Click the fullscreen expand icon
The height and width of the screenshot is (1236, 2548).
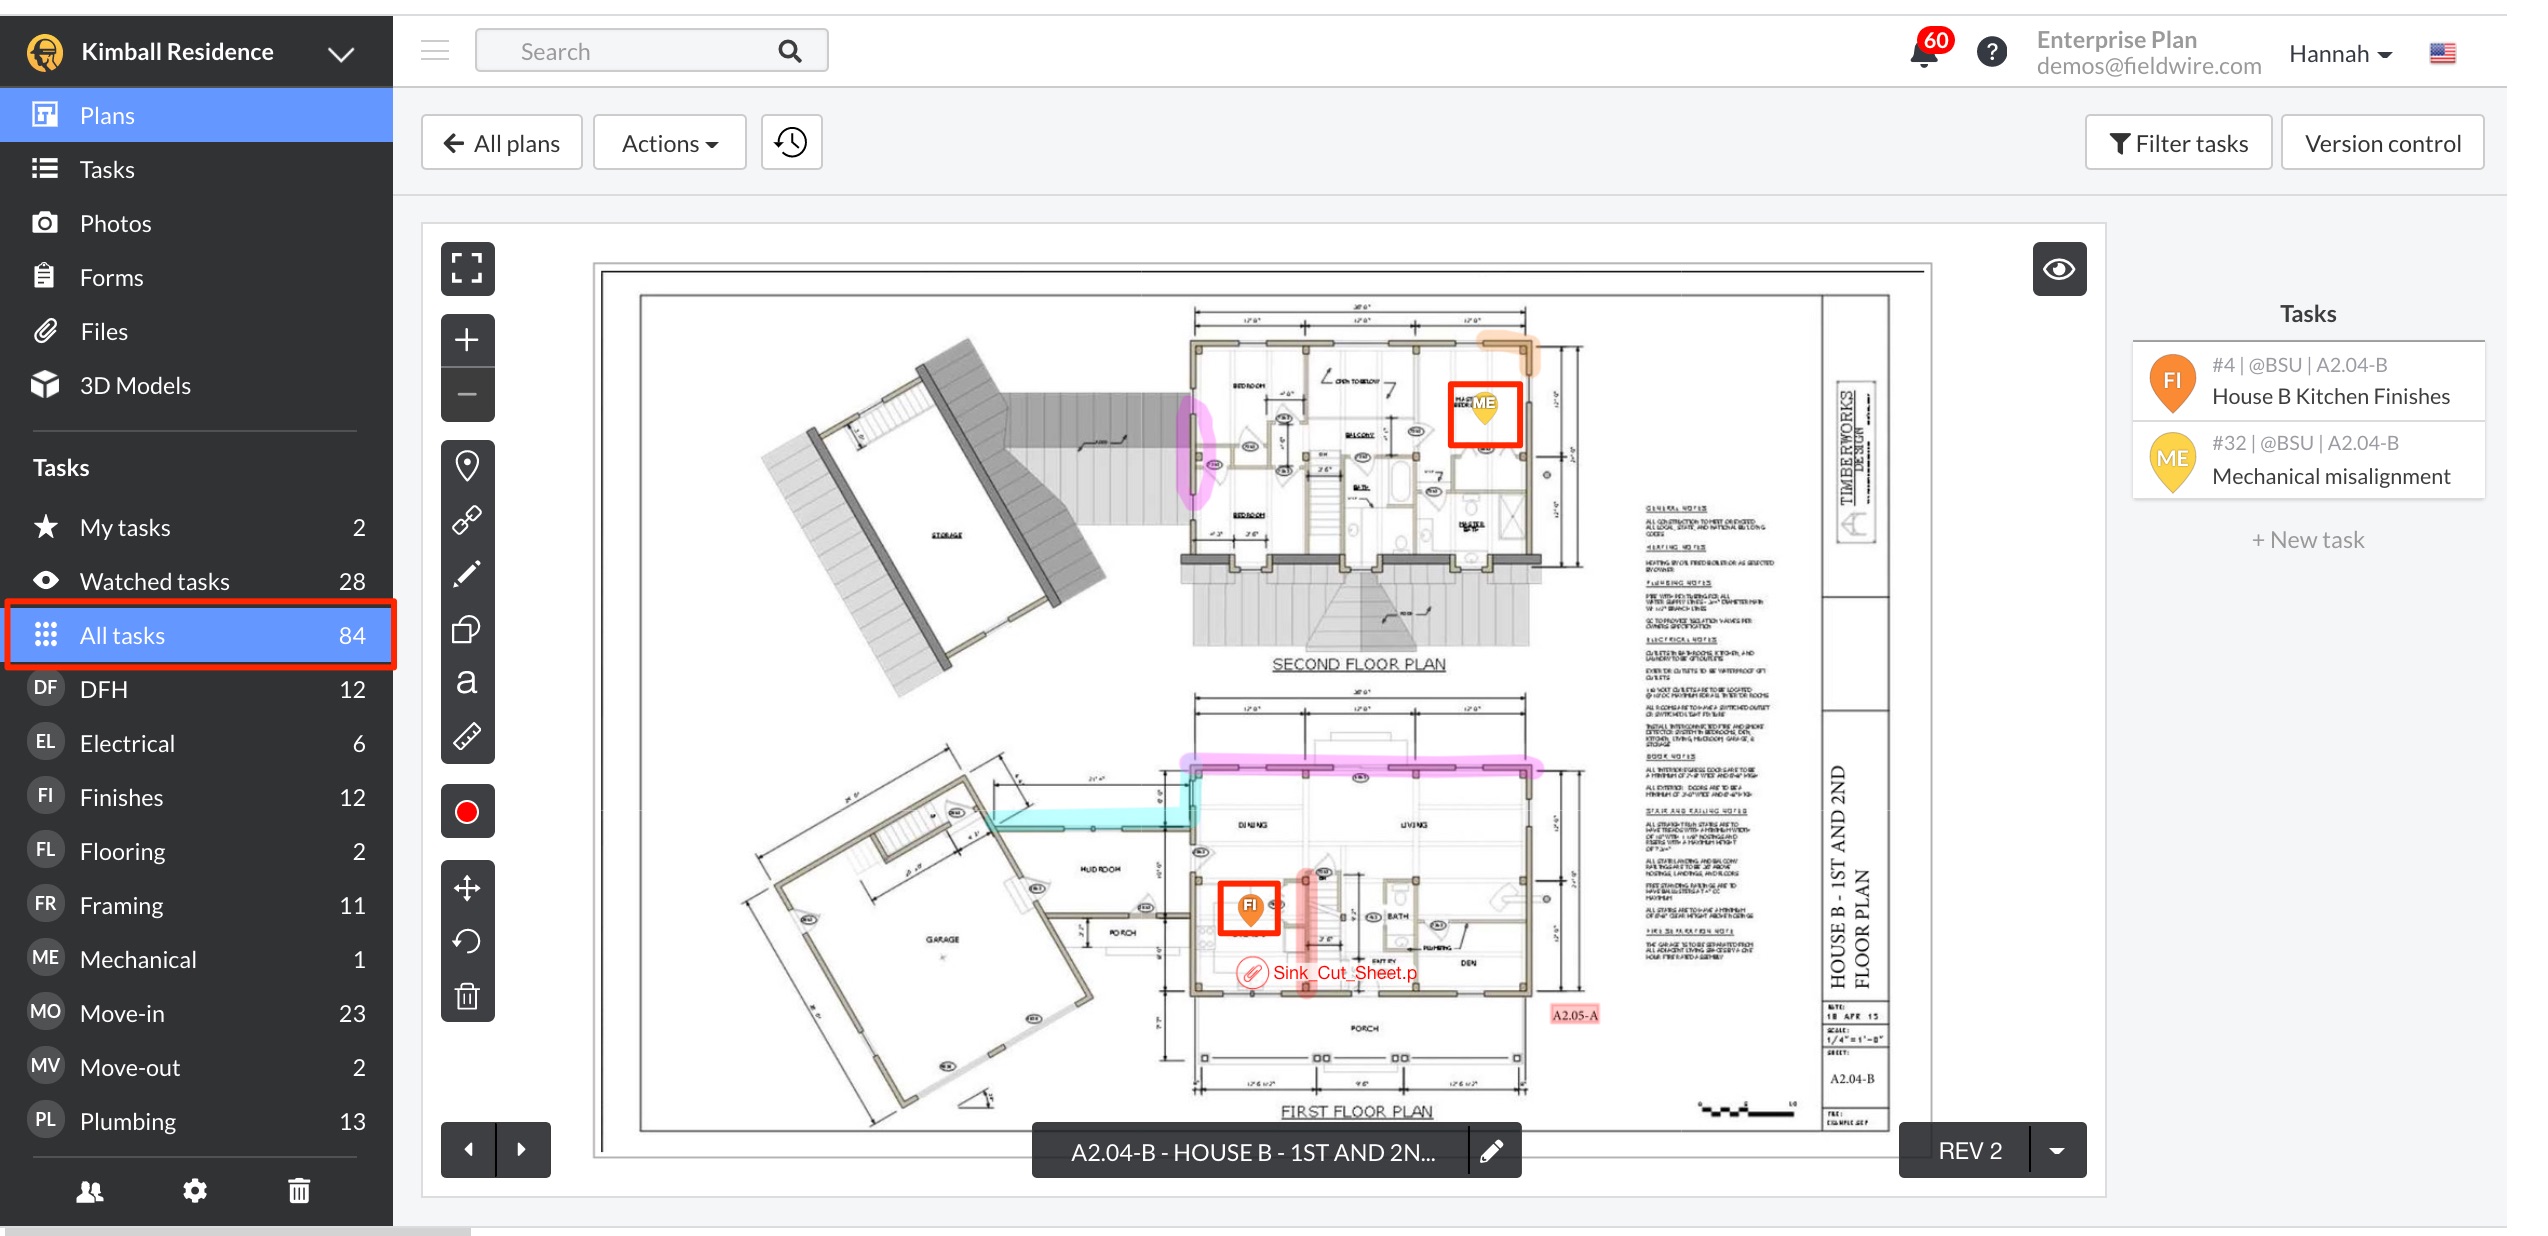click(467, 268)
